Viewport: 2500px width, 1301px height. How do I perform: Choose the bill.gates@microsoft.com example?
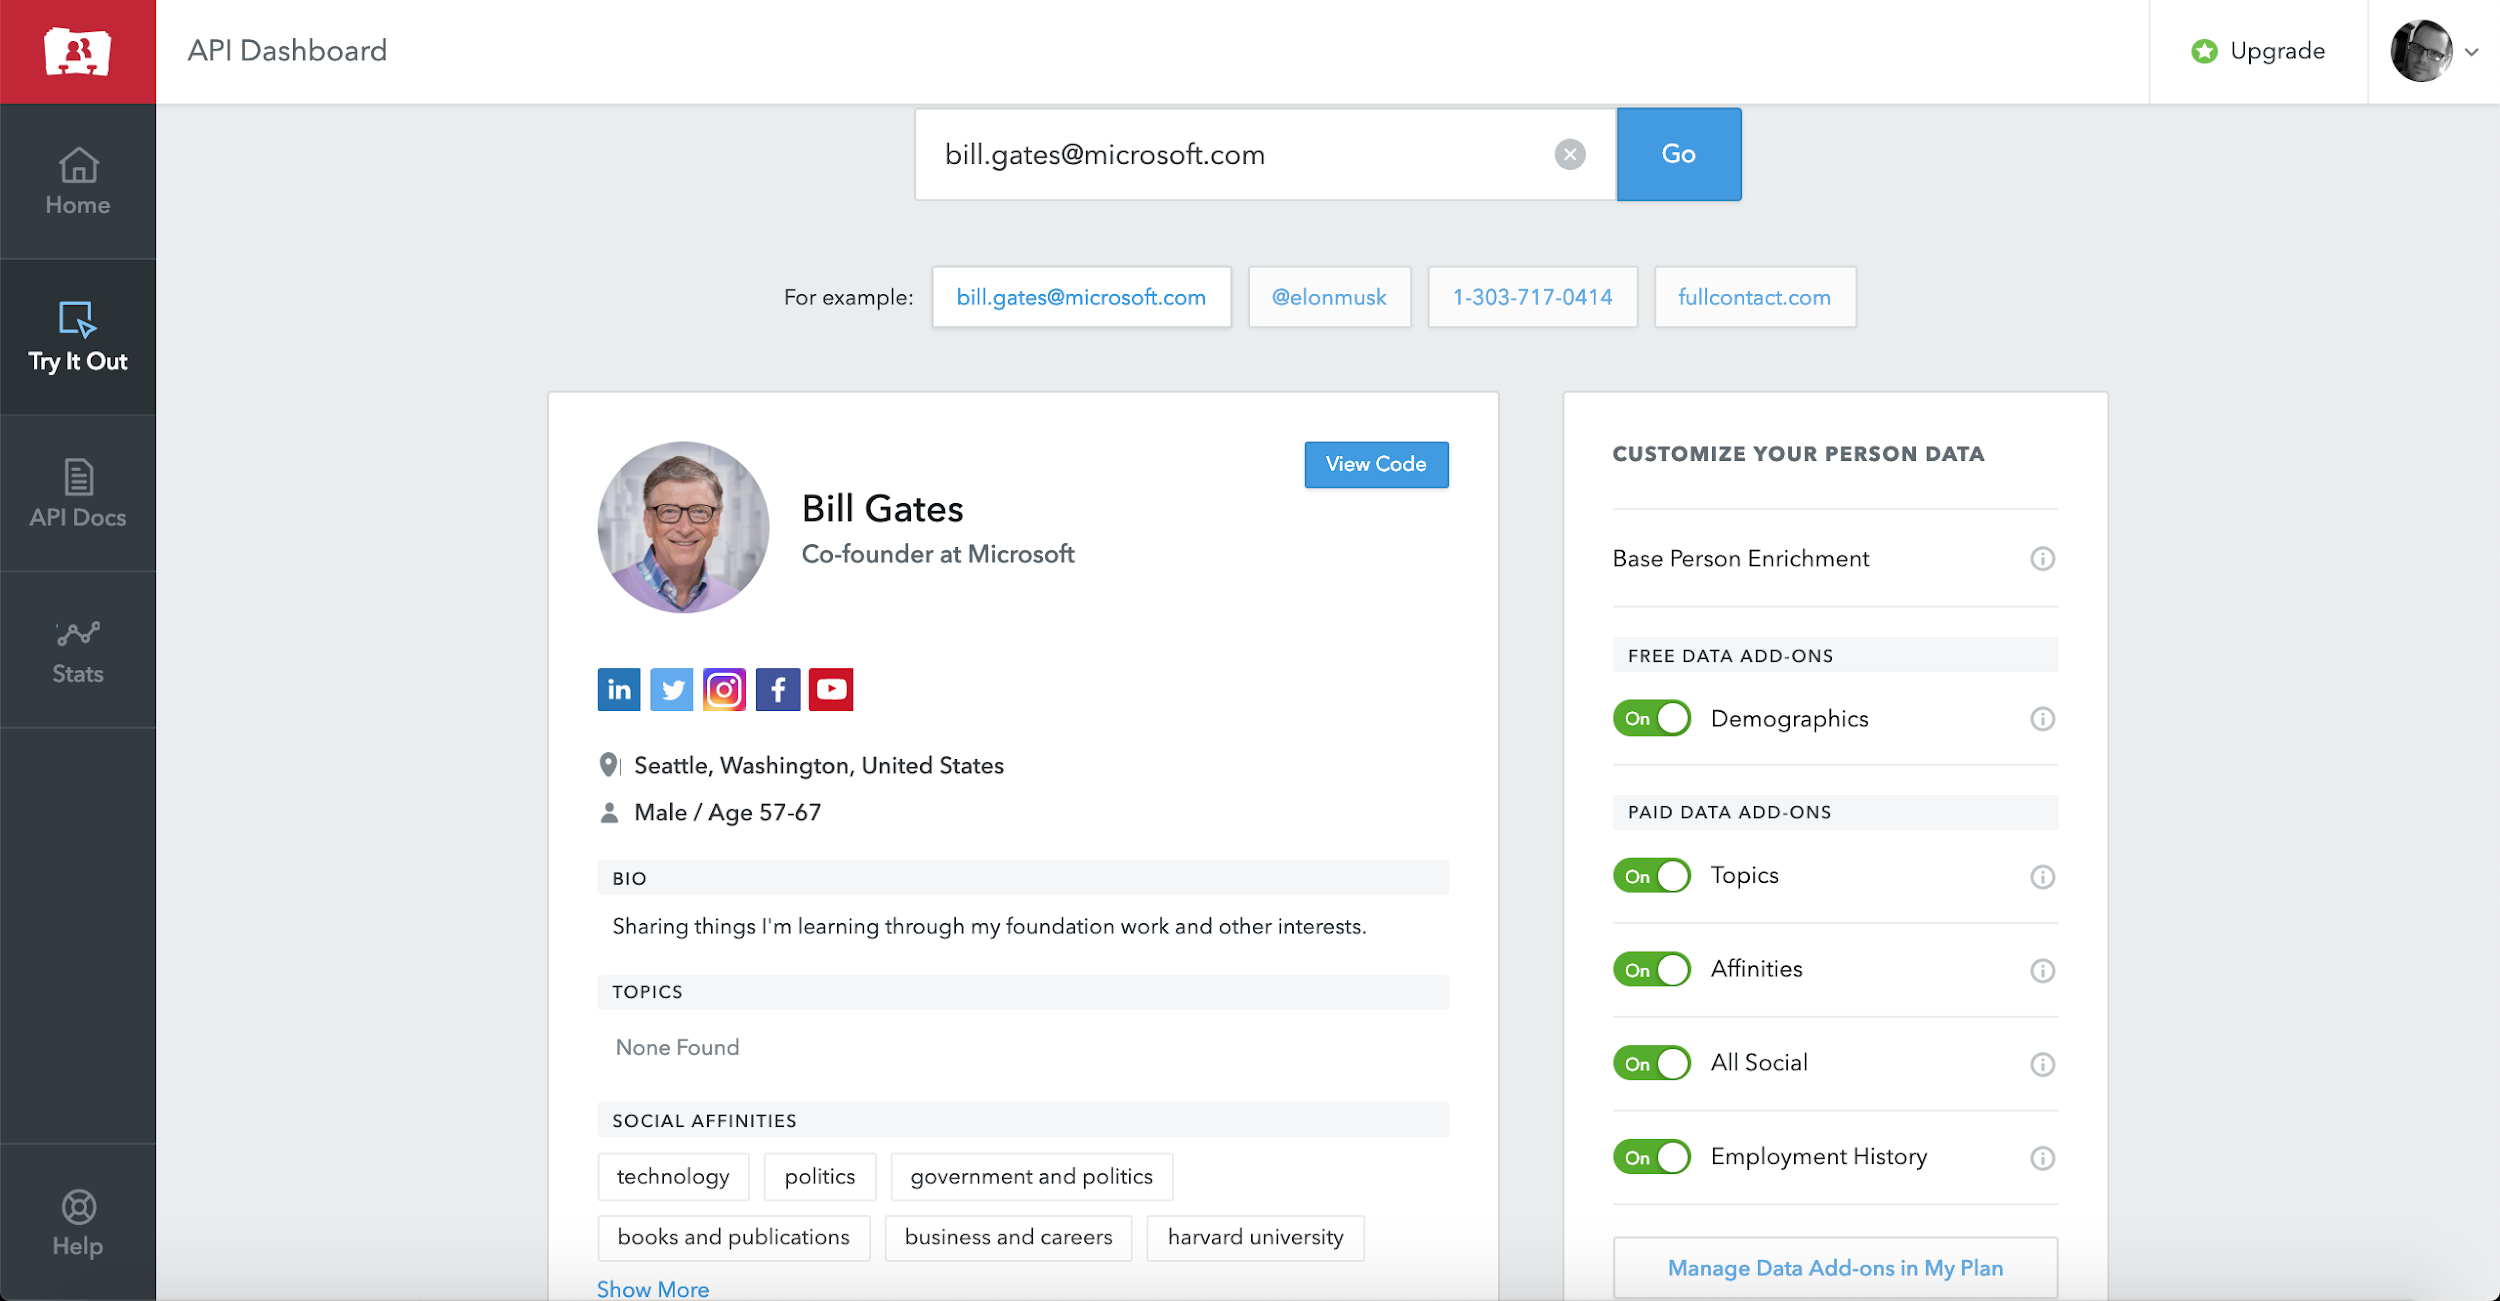point(1081,297)
